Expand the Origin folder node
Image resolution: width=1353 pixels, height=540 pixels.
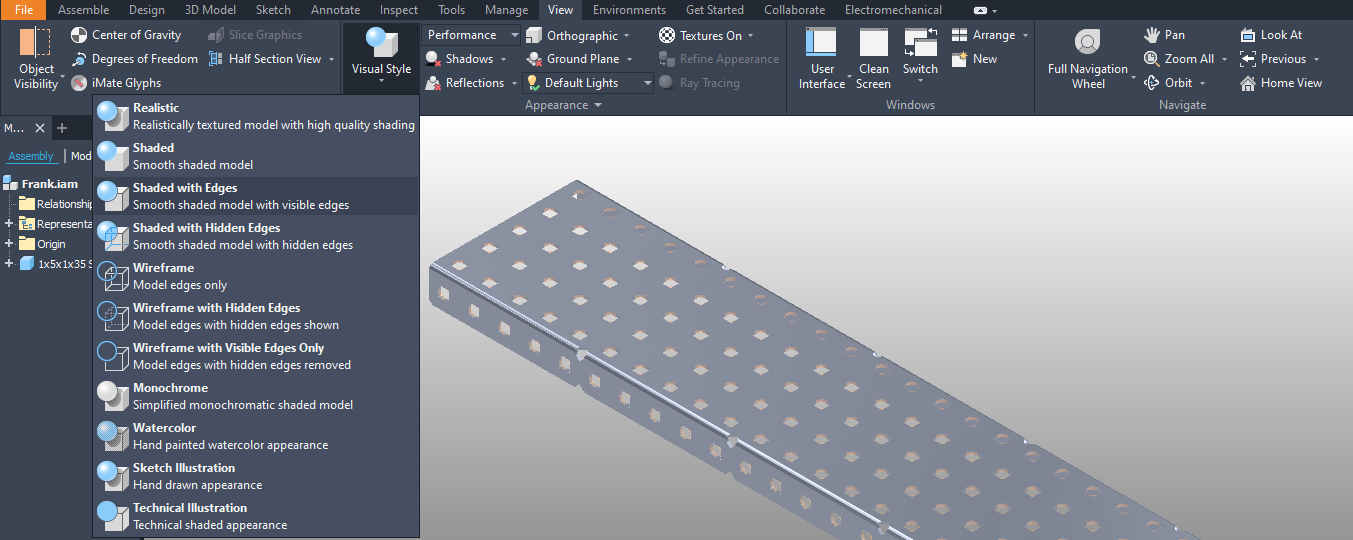pos(9,243)
